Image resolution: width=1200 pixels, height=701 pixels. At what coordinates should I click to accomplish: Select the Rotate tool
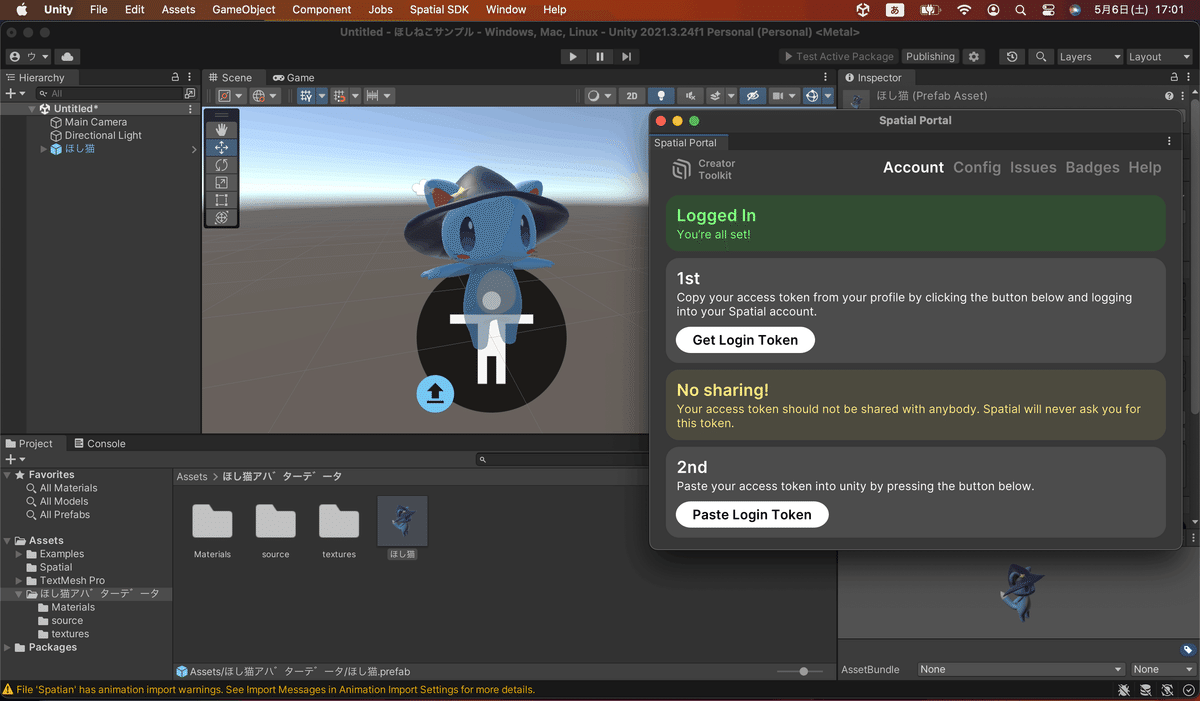coord(222,165)
